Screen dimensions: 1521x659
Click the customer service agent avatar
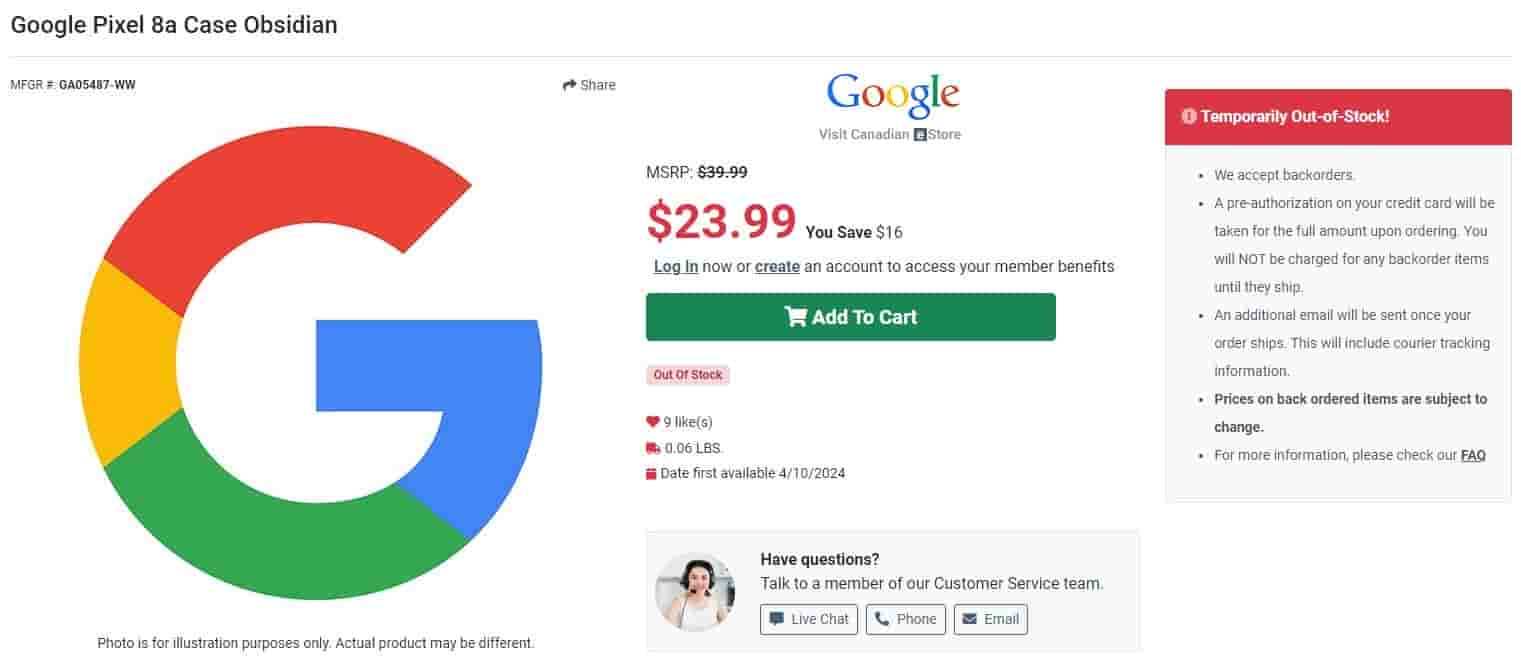[695, 592]
